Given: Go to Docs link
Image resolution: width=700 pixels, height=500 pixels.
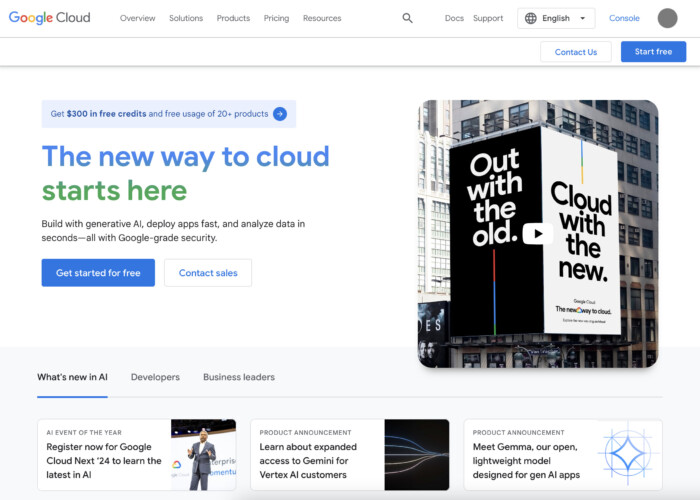Looking at the screenshot, I should [454, 18].
